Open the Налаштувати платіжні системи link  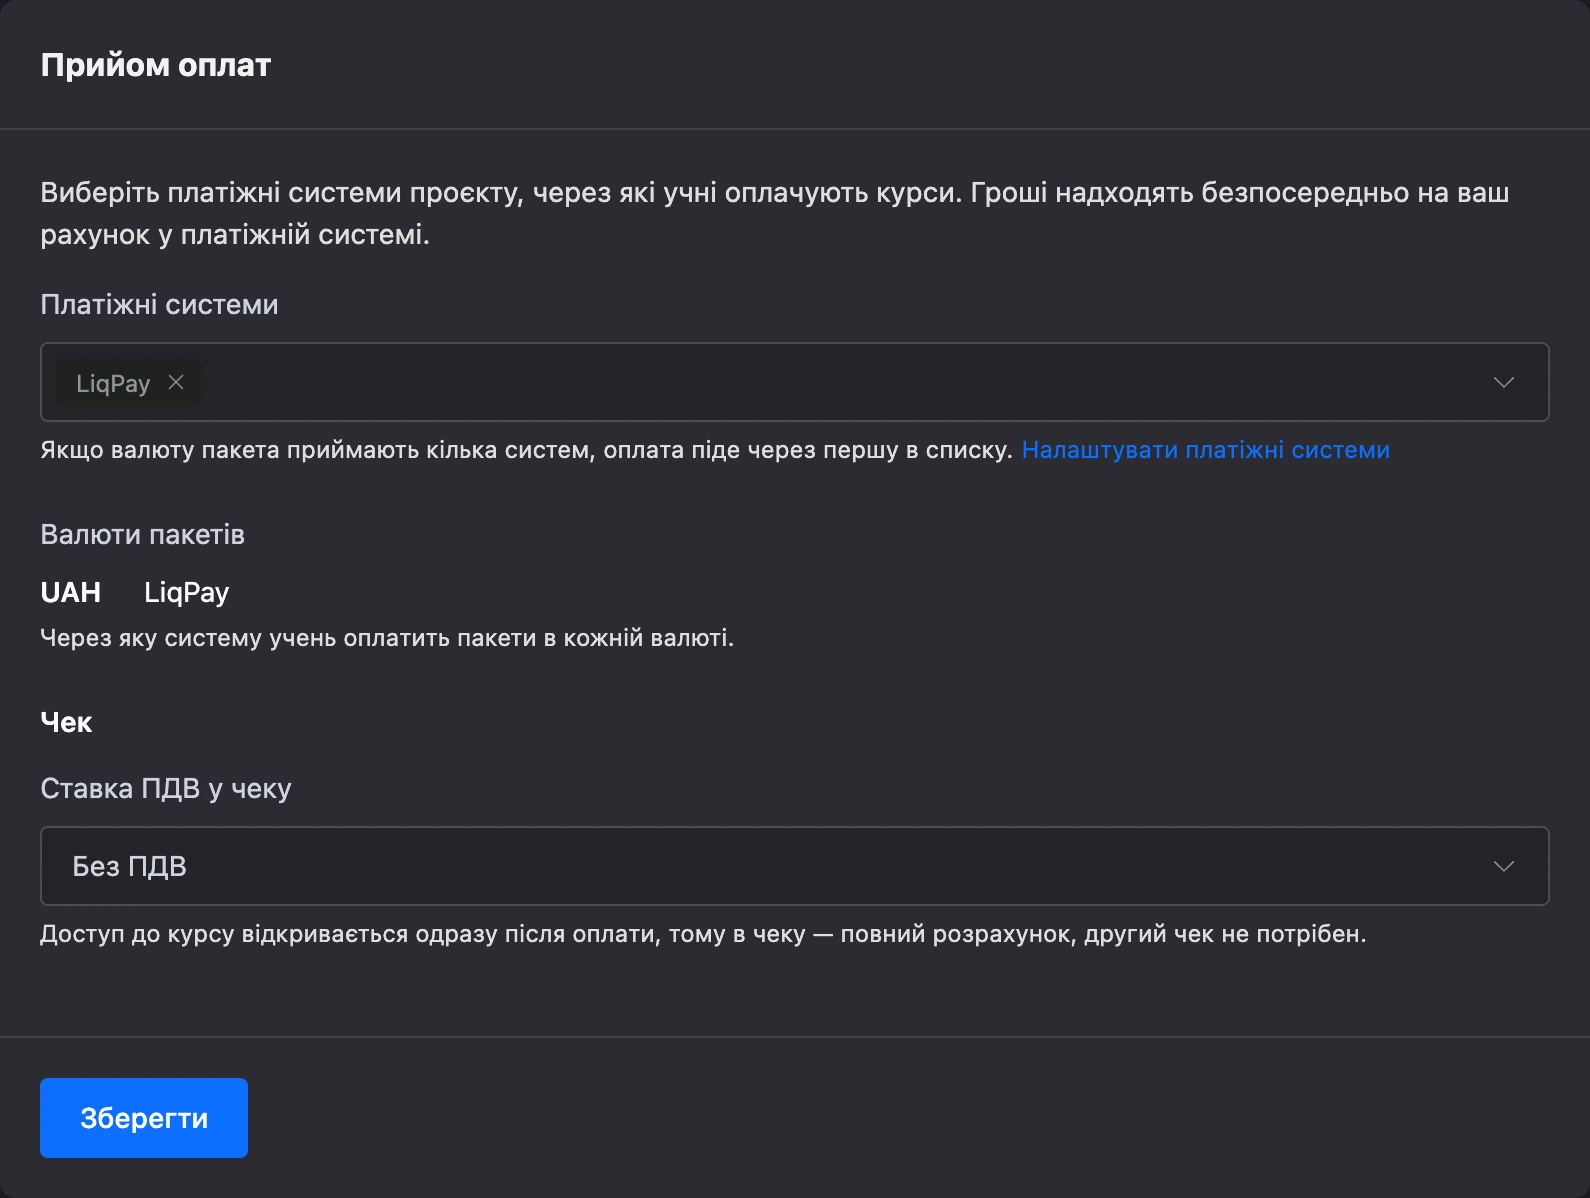[x=1205, y=450]
